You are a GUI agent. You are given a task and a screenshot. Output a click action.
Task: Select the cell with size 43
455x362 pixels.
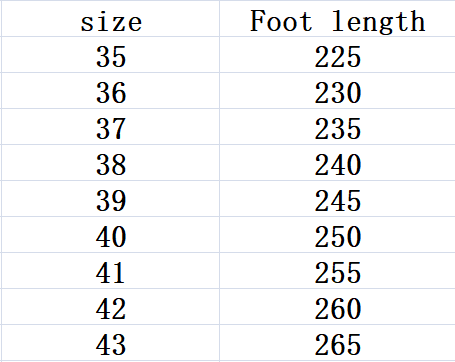point(110,343)
